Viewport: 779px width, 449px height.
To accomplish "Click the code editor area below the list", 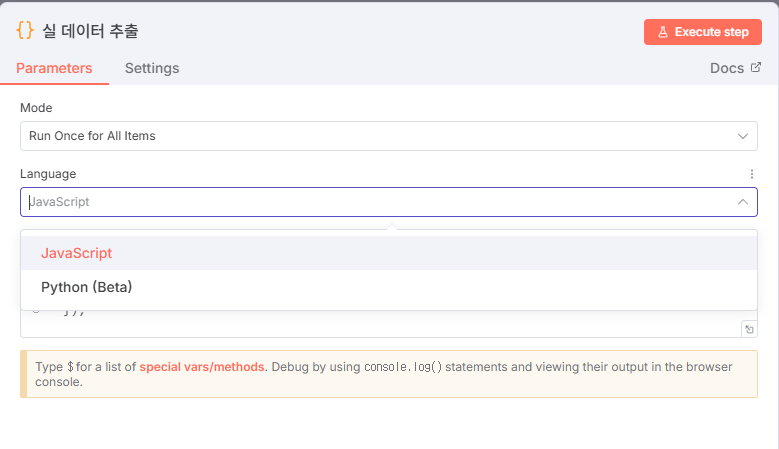I will 380,324.
